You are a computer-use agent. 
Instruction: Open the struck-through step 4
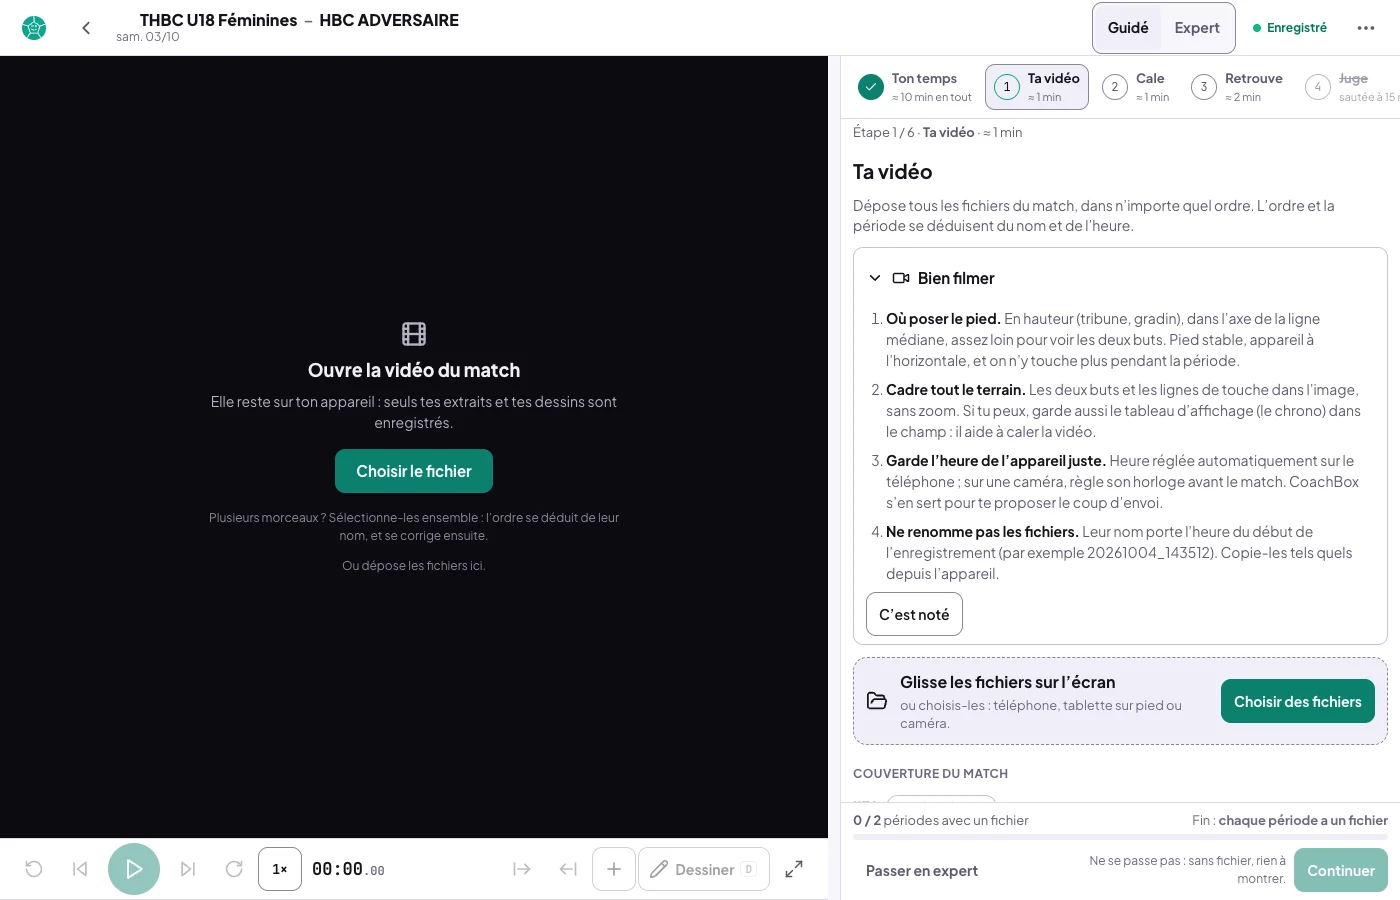(1350, 87)
